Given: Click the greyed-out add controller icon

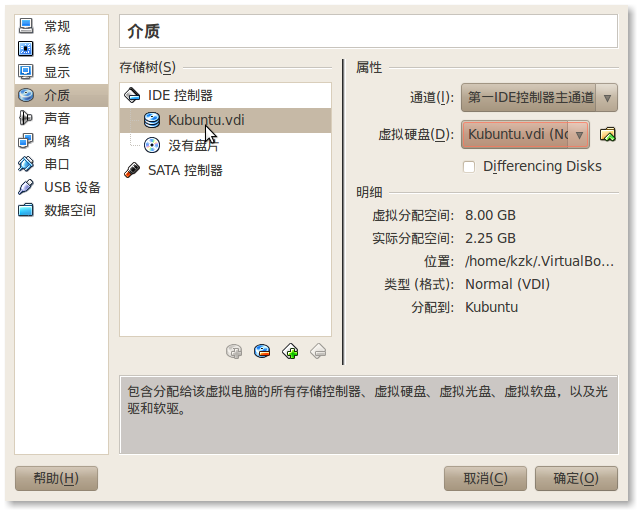Looking at the screenshot, I should tap(234, 352).
